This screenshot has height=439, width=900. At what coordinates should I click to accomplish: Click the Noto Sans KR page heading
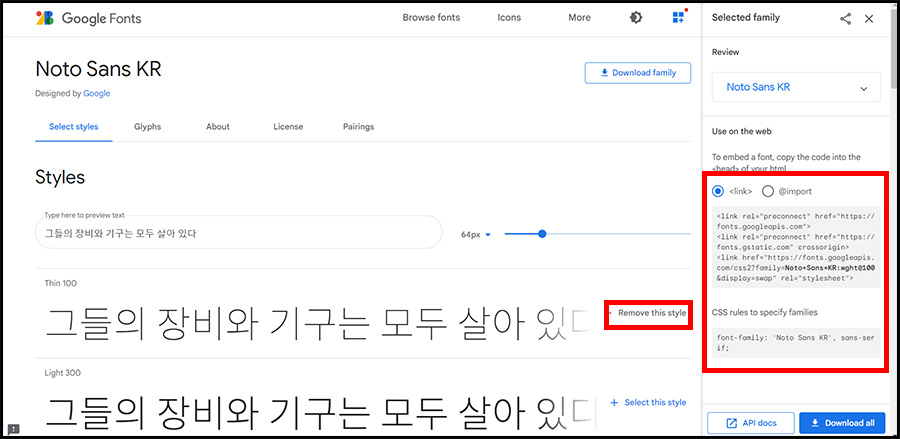coord(98,69)
